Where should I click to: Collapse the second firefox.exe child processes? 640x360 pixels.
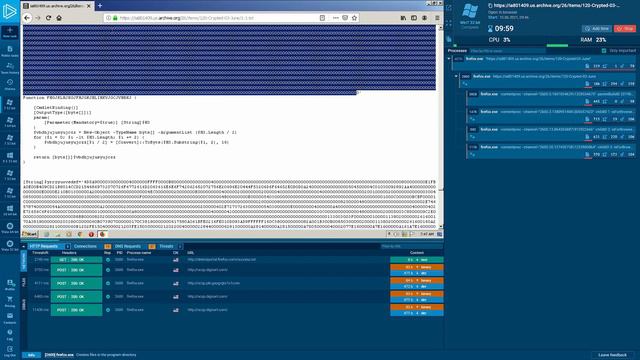click(456, 76)
